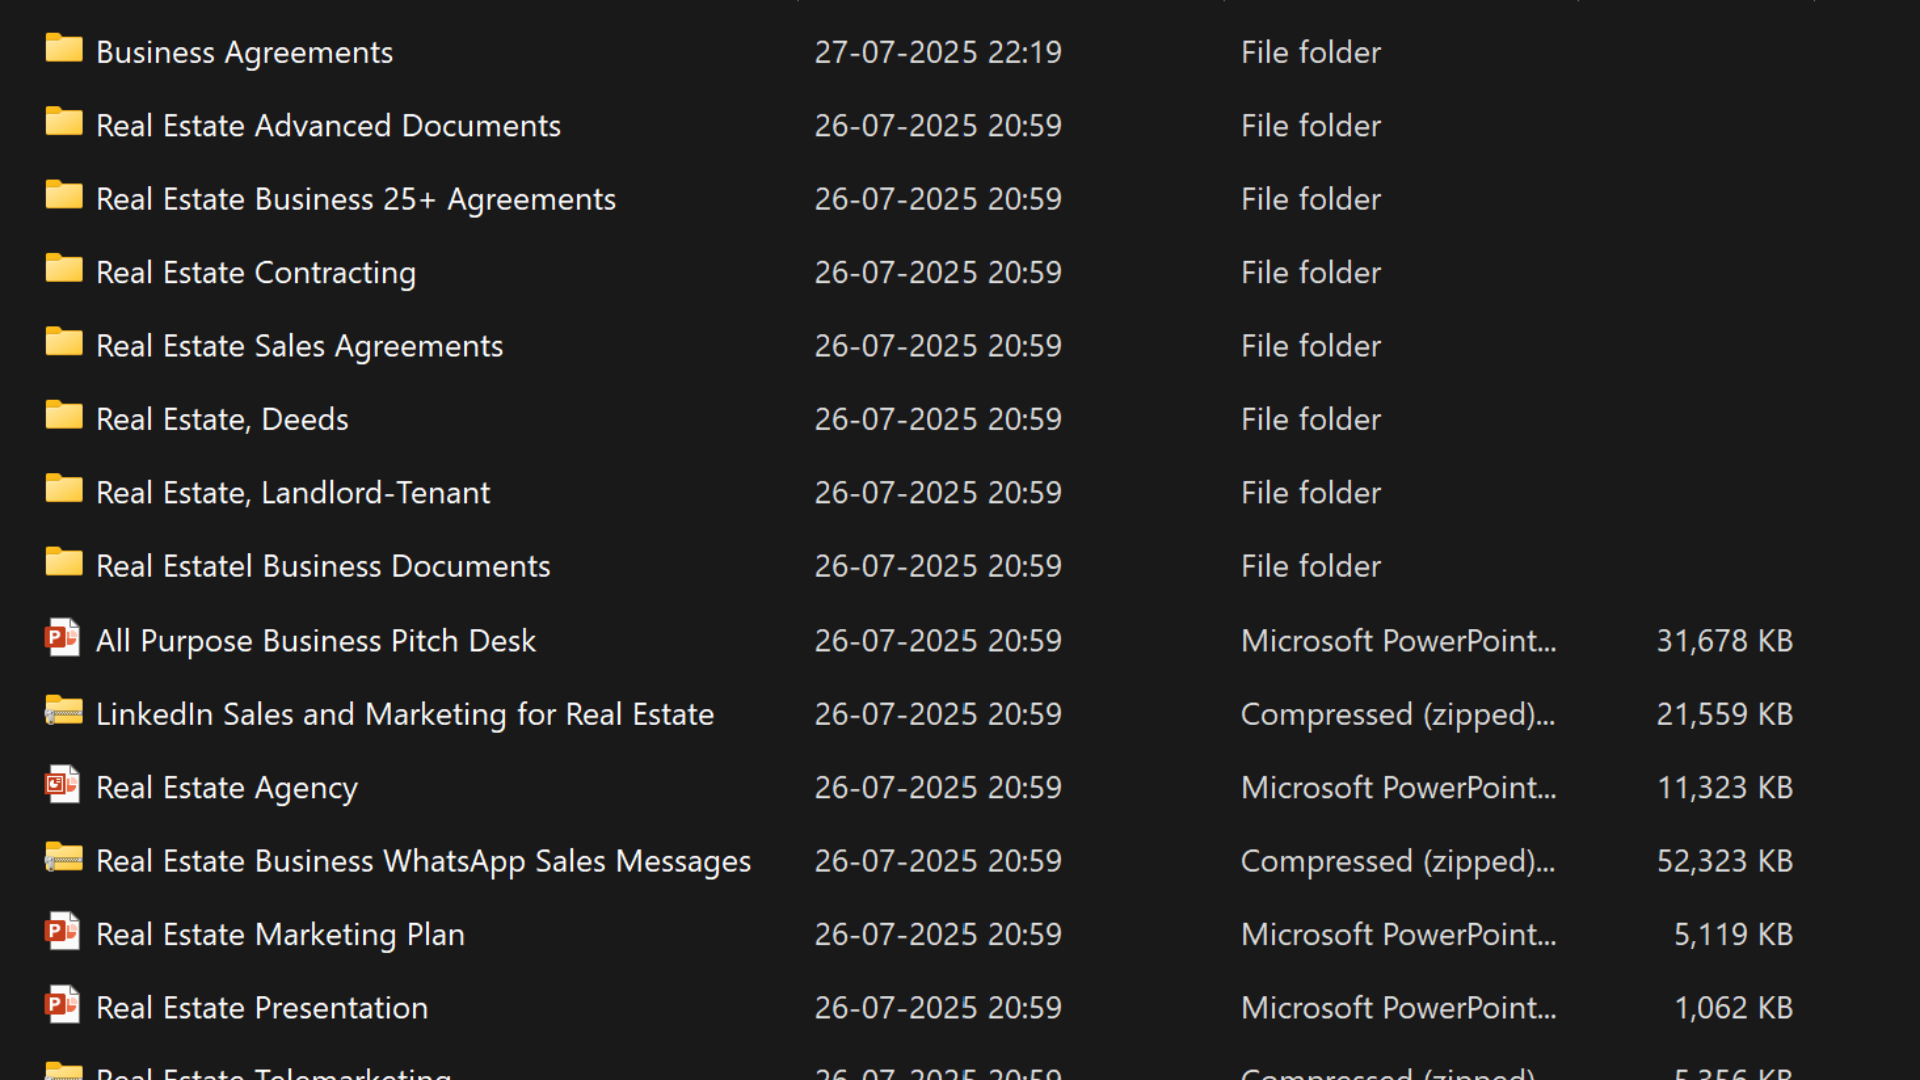Click the All Purpose Business Pitch Desk PowerPoint icon
This screenshot has width=1920, height=1080.
coord(62,638)
